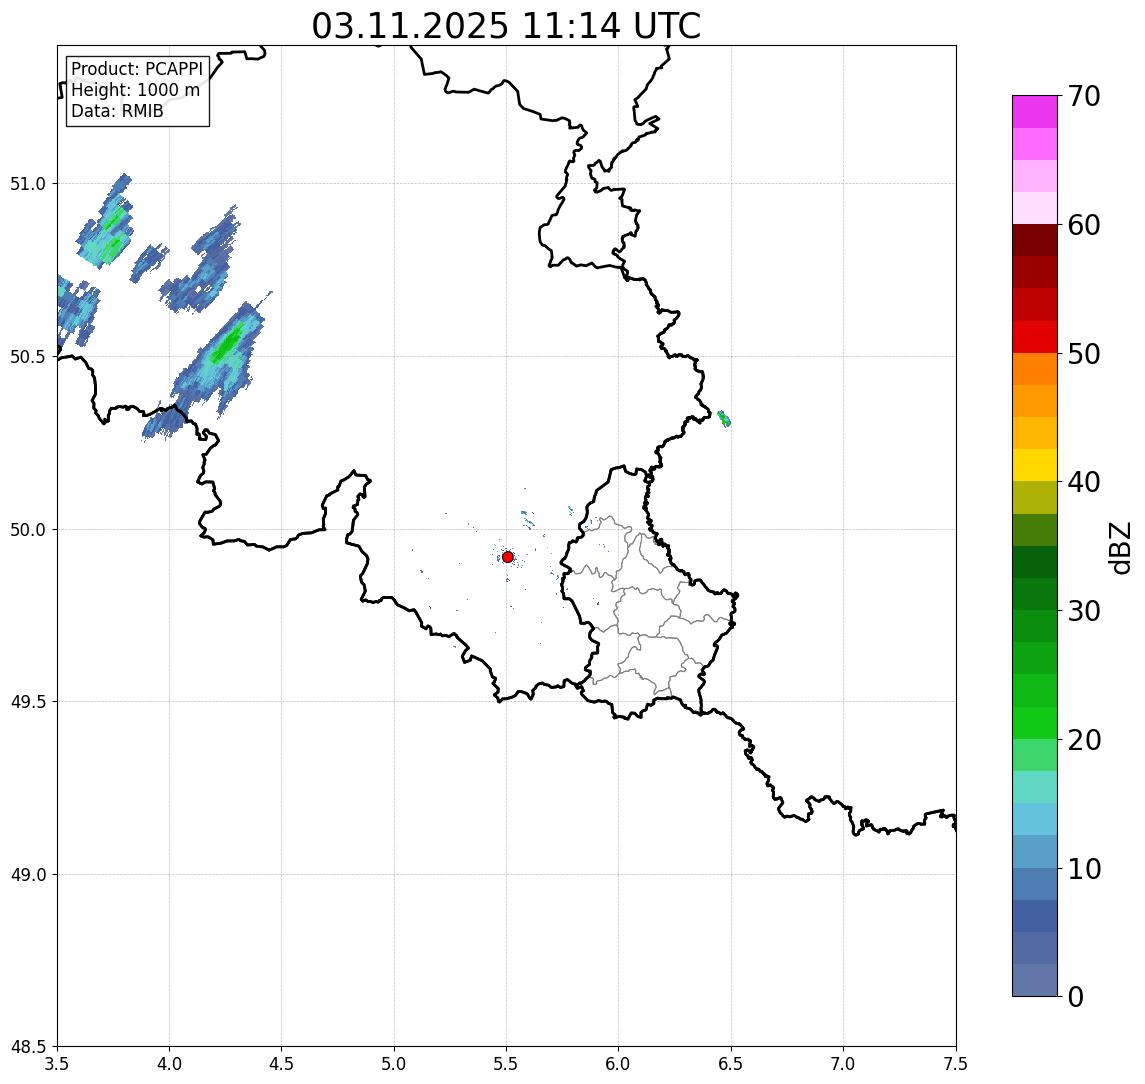This screenshot has height=1084, width=1145.
Task: Click the longitude axis label 5.0
Action: click(394, 1064)
